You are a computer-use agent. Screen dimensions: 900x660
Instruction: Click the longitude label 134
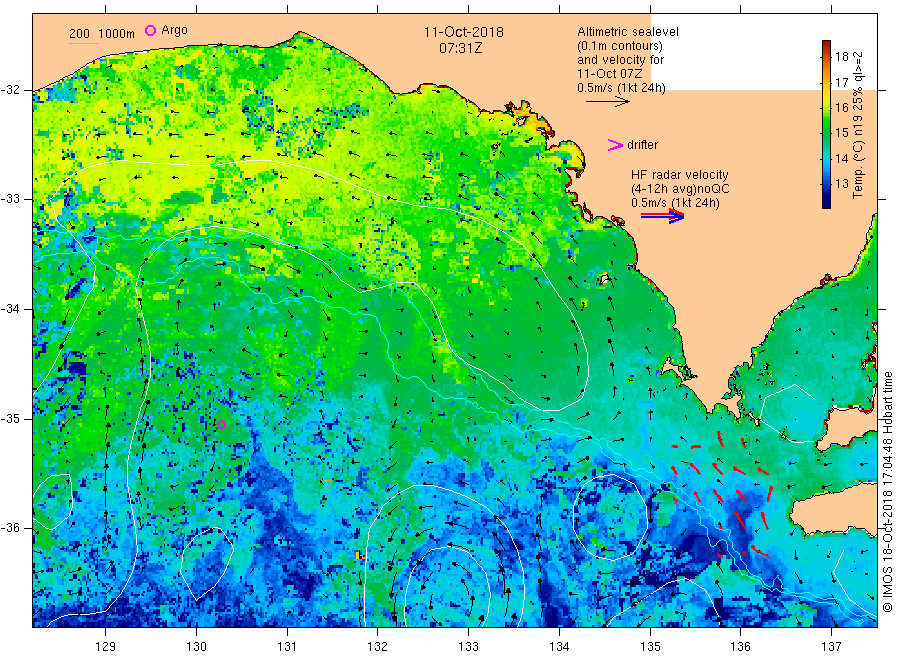click(559, 647)
